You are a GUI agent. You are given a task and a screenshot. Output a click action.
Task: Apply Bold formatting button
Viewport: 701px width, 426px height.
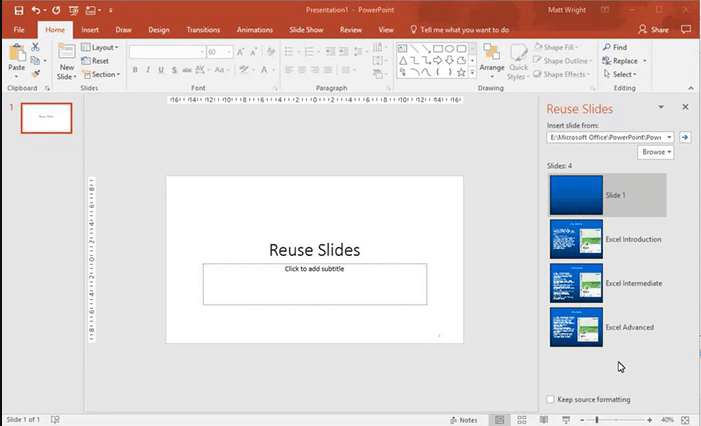pyautogui.click(x=135, y=70)
